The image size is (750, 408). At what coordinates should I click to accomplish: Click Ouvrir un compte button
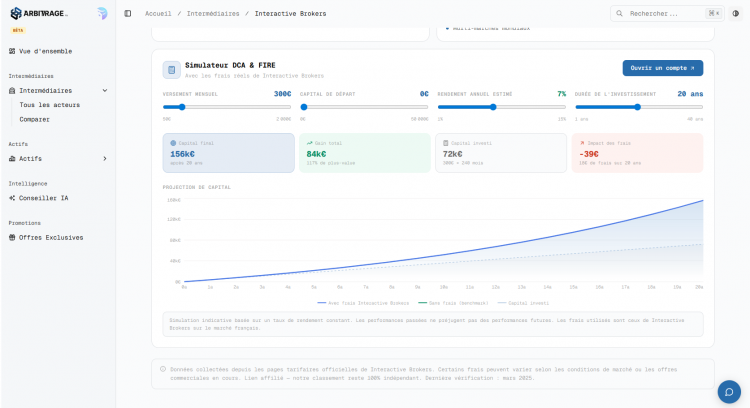pos(662,68)
